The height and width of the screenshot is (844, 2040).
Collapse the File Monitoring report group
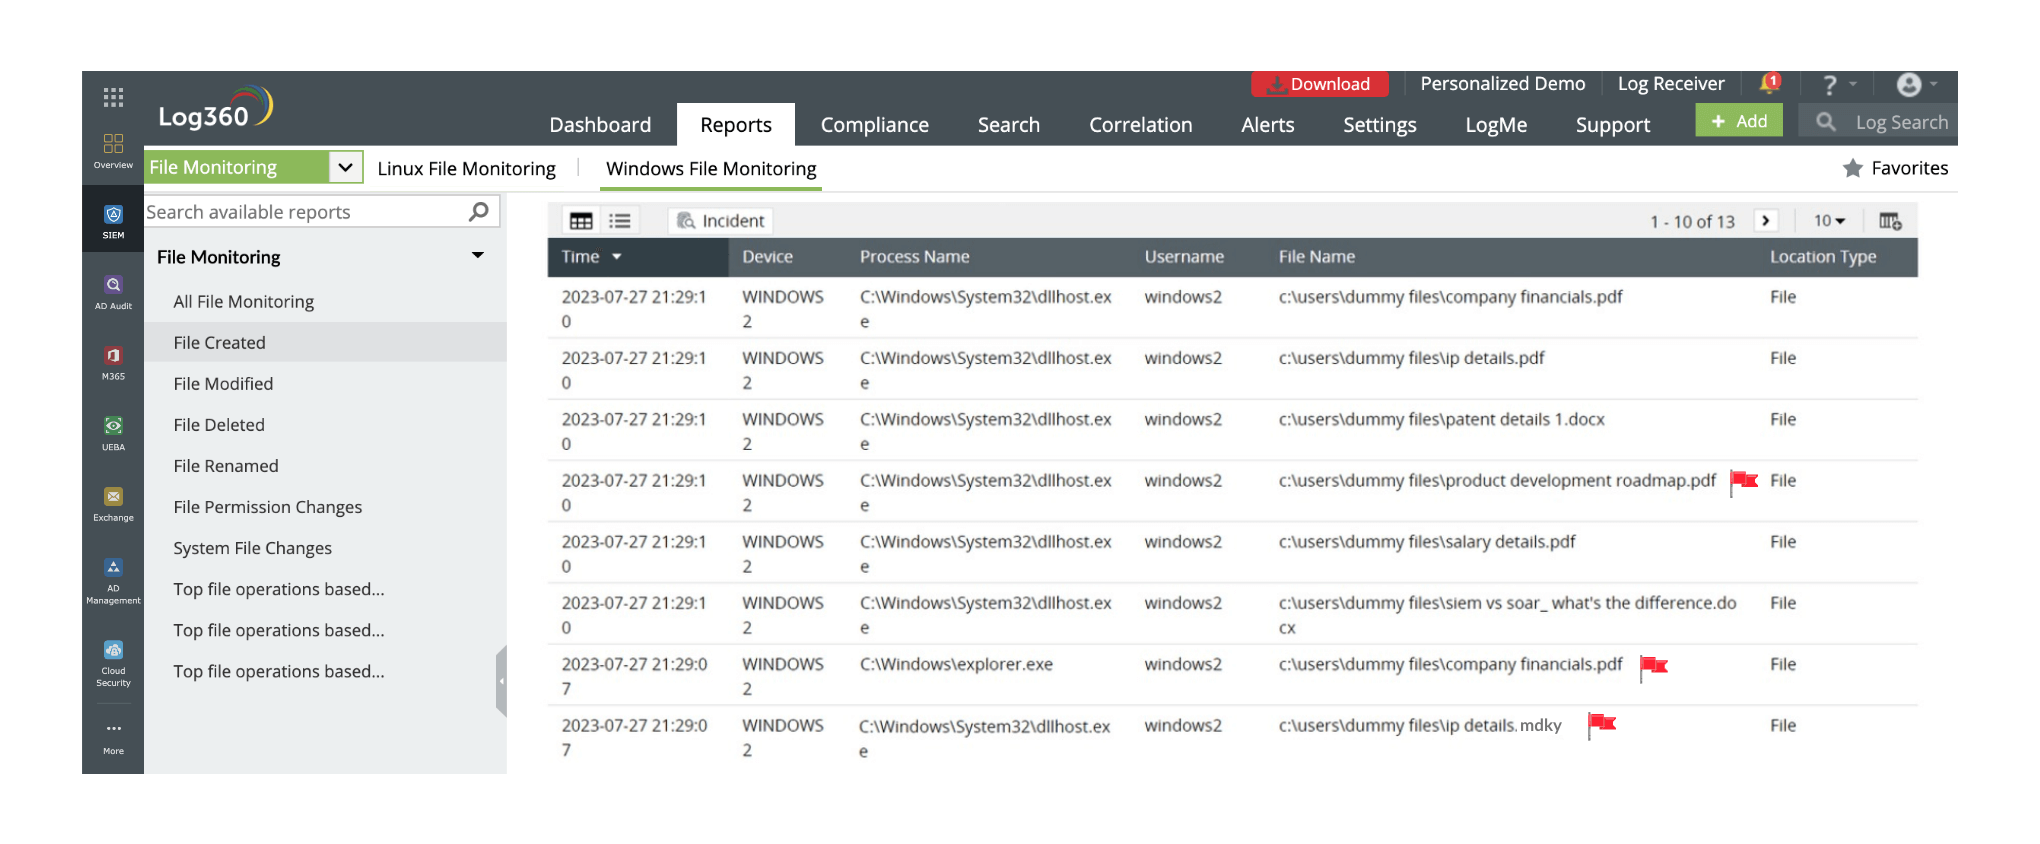[478, 256]
